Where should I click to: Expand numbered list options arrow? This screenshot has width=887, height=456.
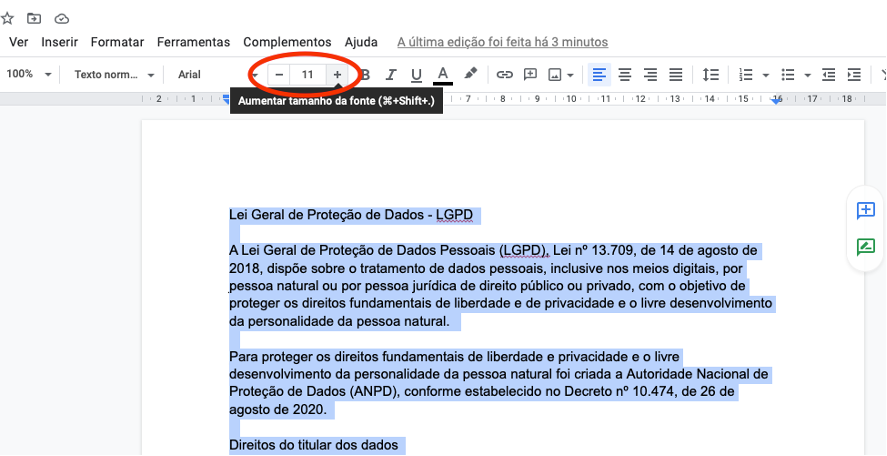click(x=765, y=75)
